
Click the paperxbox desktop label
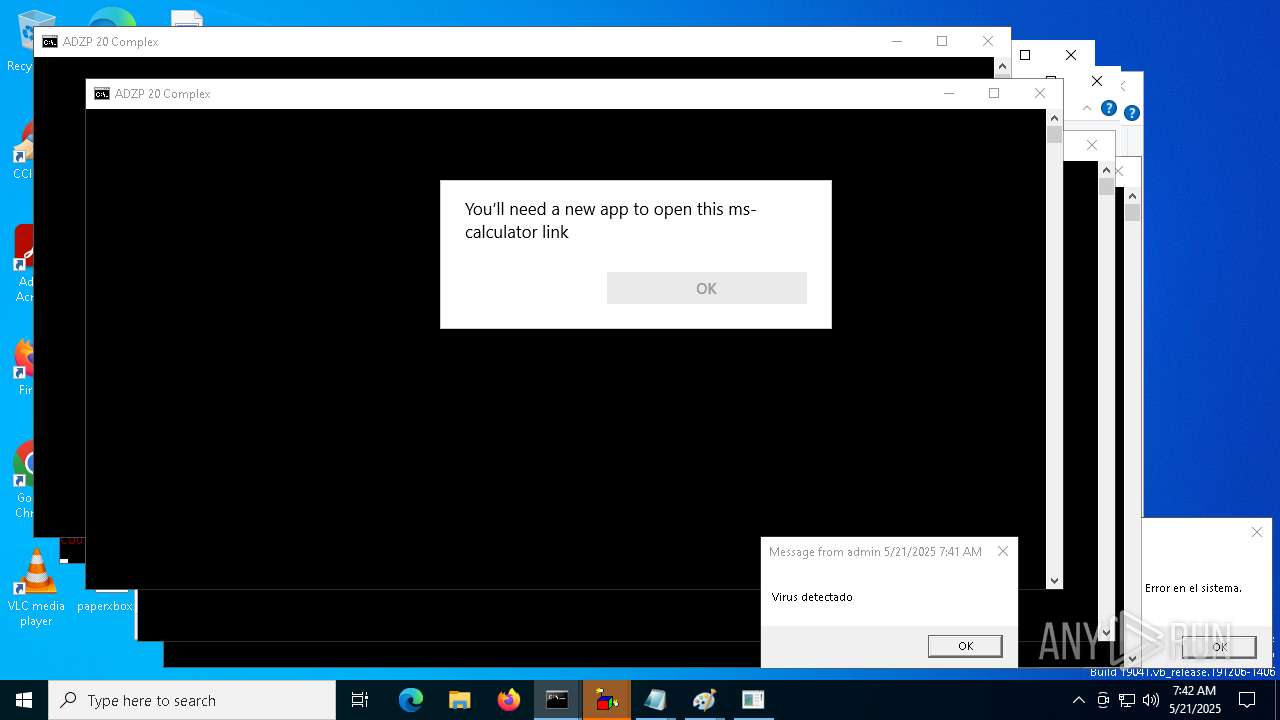pyautogui.click(x=105, y=606)
